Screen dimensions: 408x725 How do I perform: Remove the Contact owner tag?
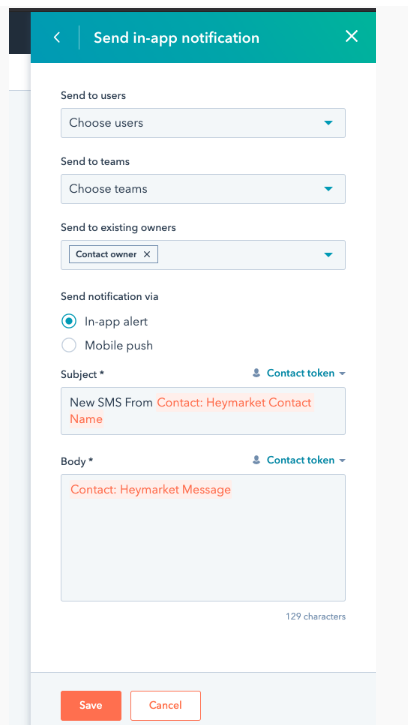147,254
